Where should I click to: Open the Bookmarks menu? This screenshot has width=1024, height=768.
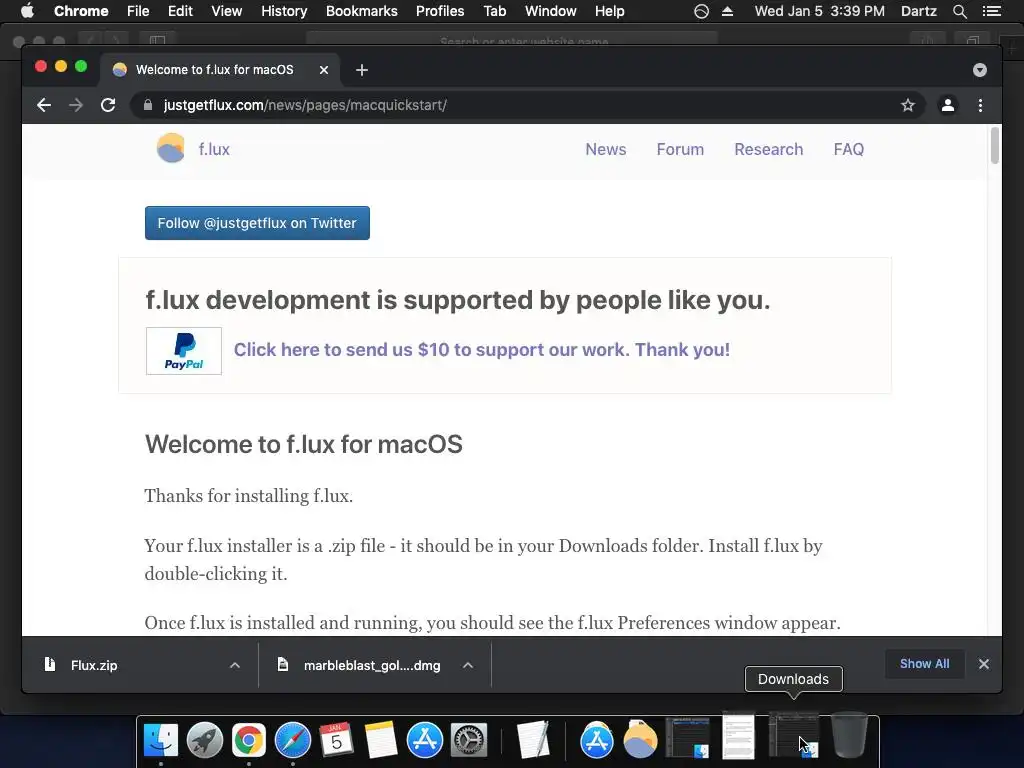click(362, 11)
